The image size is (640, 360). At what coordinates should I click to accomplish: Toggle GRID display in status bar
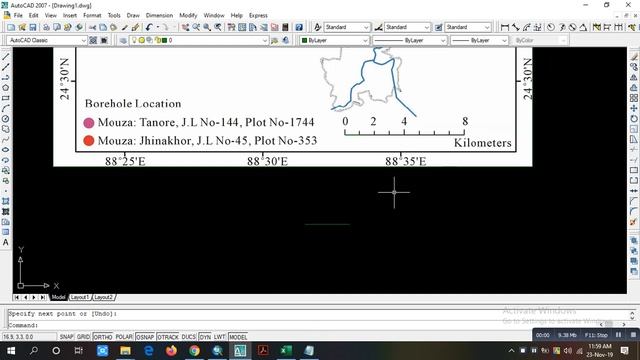coord(83,337)
